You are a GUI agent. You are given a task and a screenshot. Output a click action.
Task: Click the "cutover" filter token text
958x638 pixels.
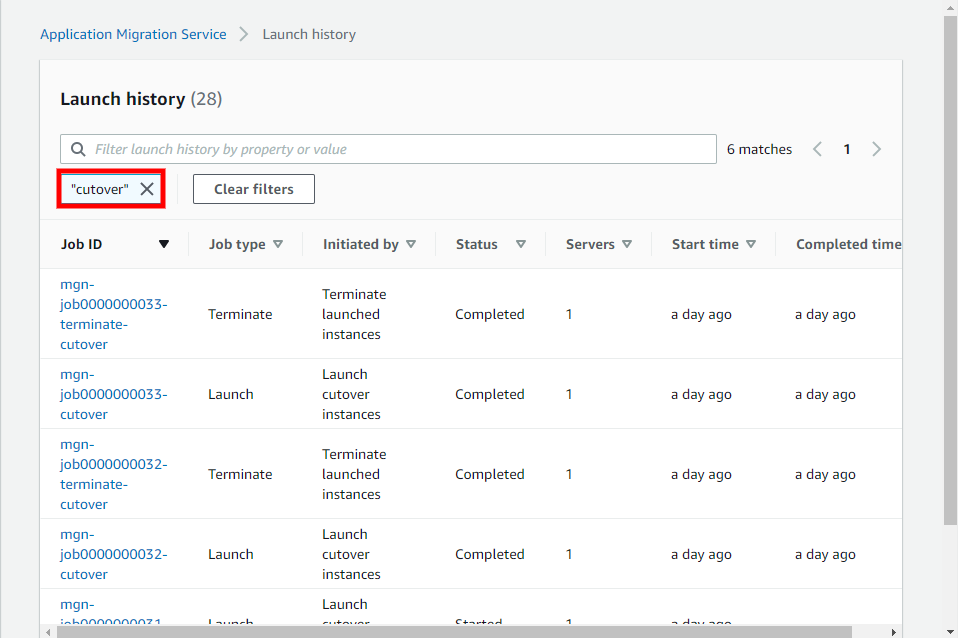(x=100, y=189)
